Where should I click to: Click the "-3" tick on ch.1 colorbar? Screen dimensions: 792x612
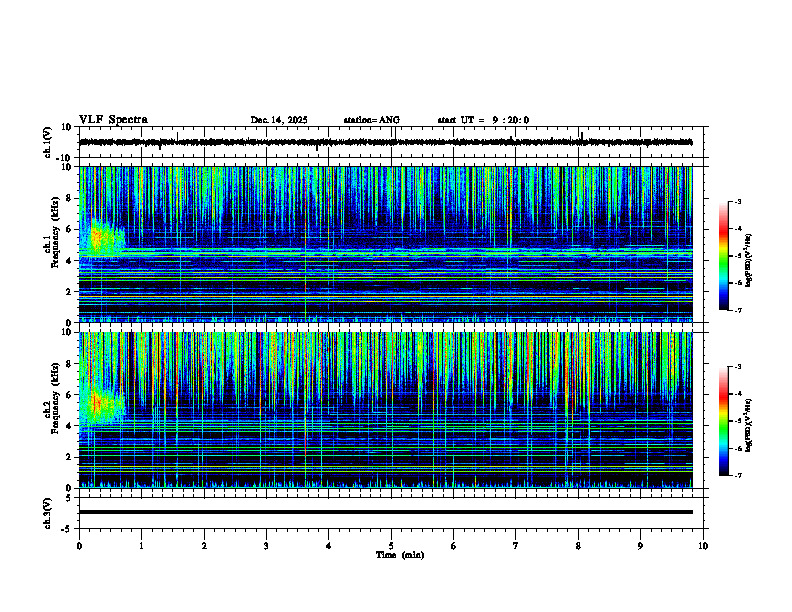click(738, 201)
